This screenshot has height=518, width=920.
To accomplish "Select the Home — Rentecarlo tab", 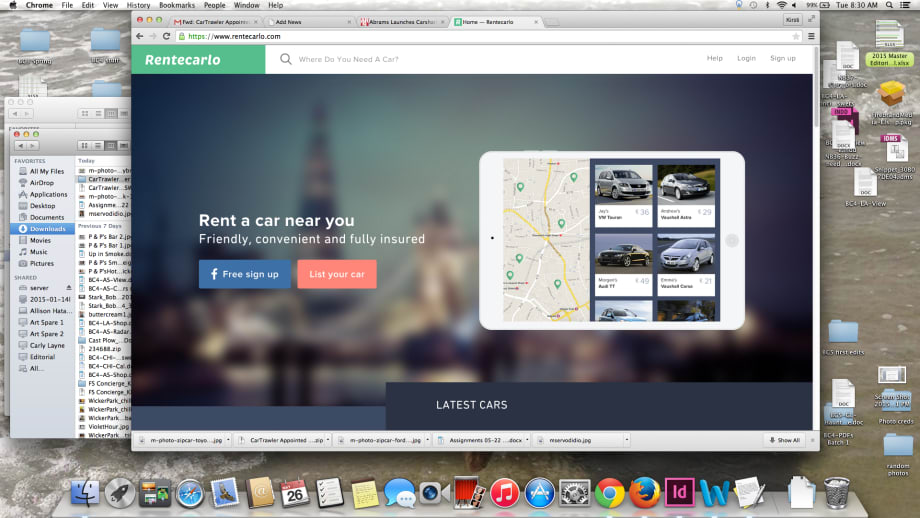I will [x=493, y=22].
